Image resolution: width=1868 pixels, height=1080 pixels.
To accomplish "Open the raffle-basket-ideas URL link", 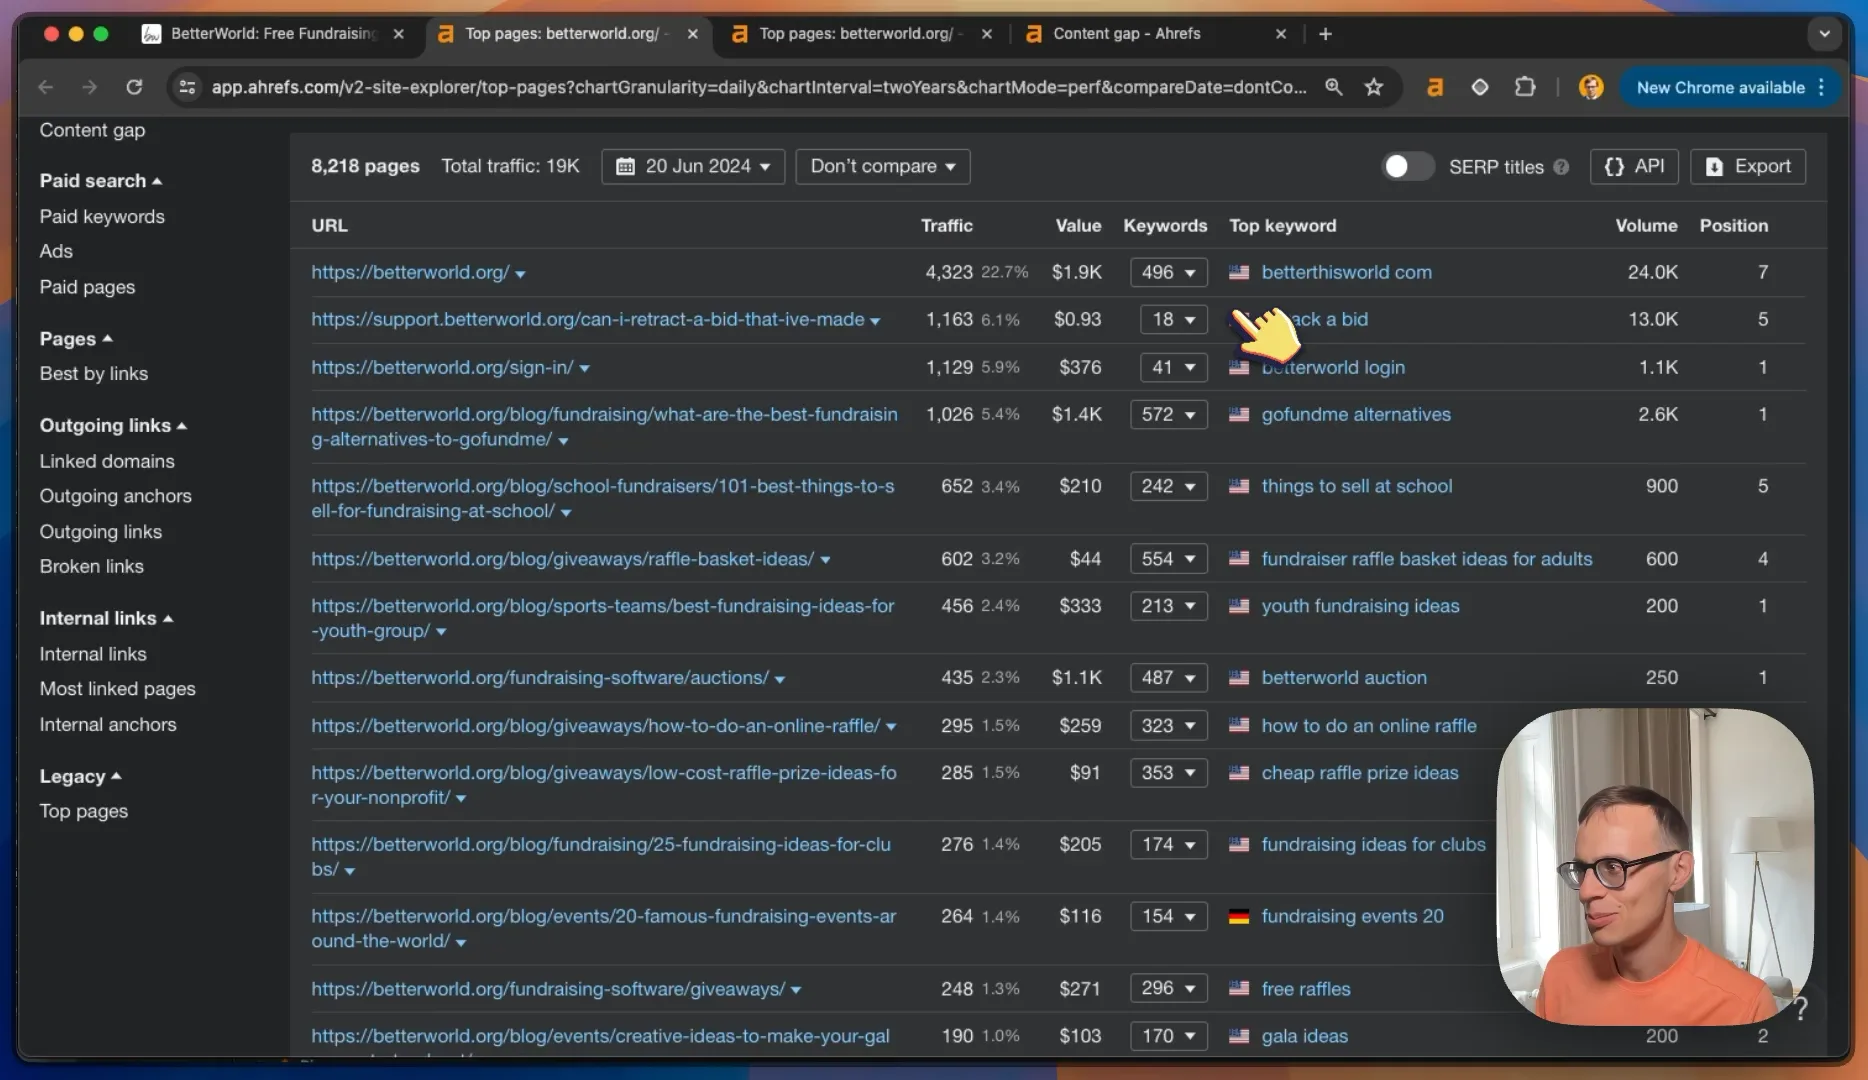I will 562,558.
